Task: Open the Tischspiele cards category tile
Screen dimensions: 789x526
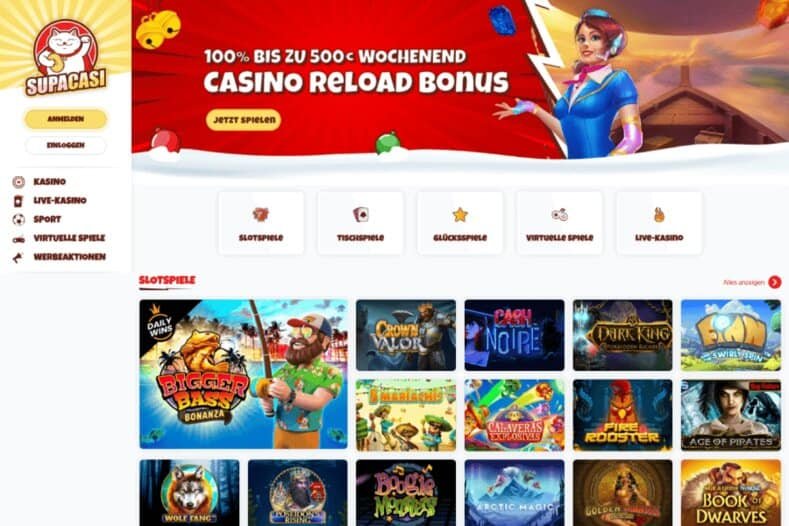Action: 360,223
